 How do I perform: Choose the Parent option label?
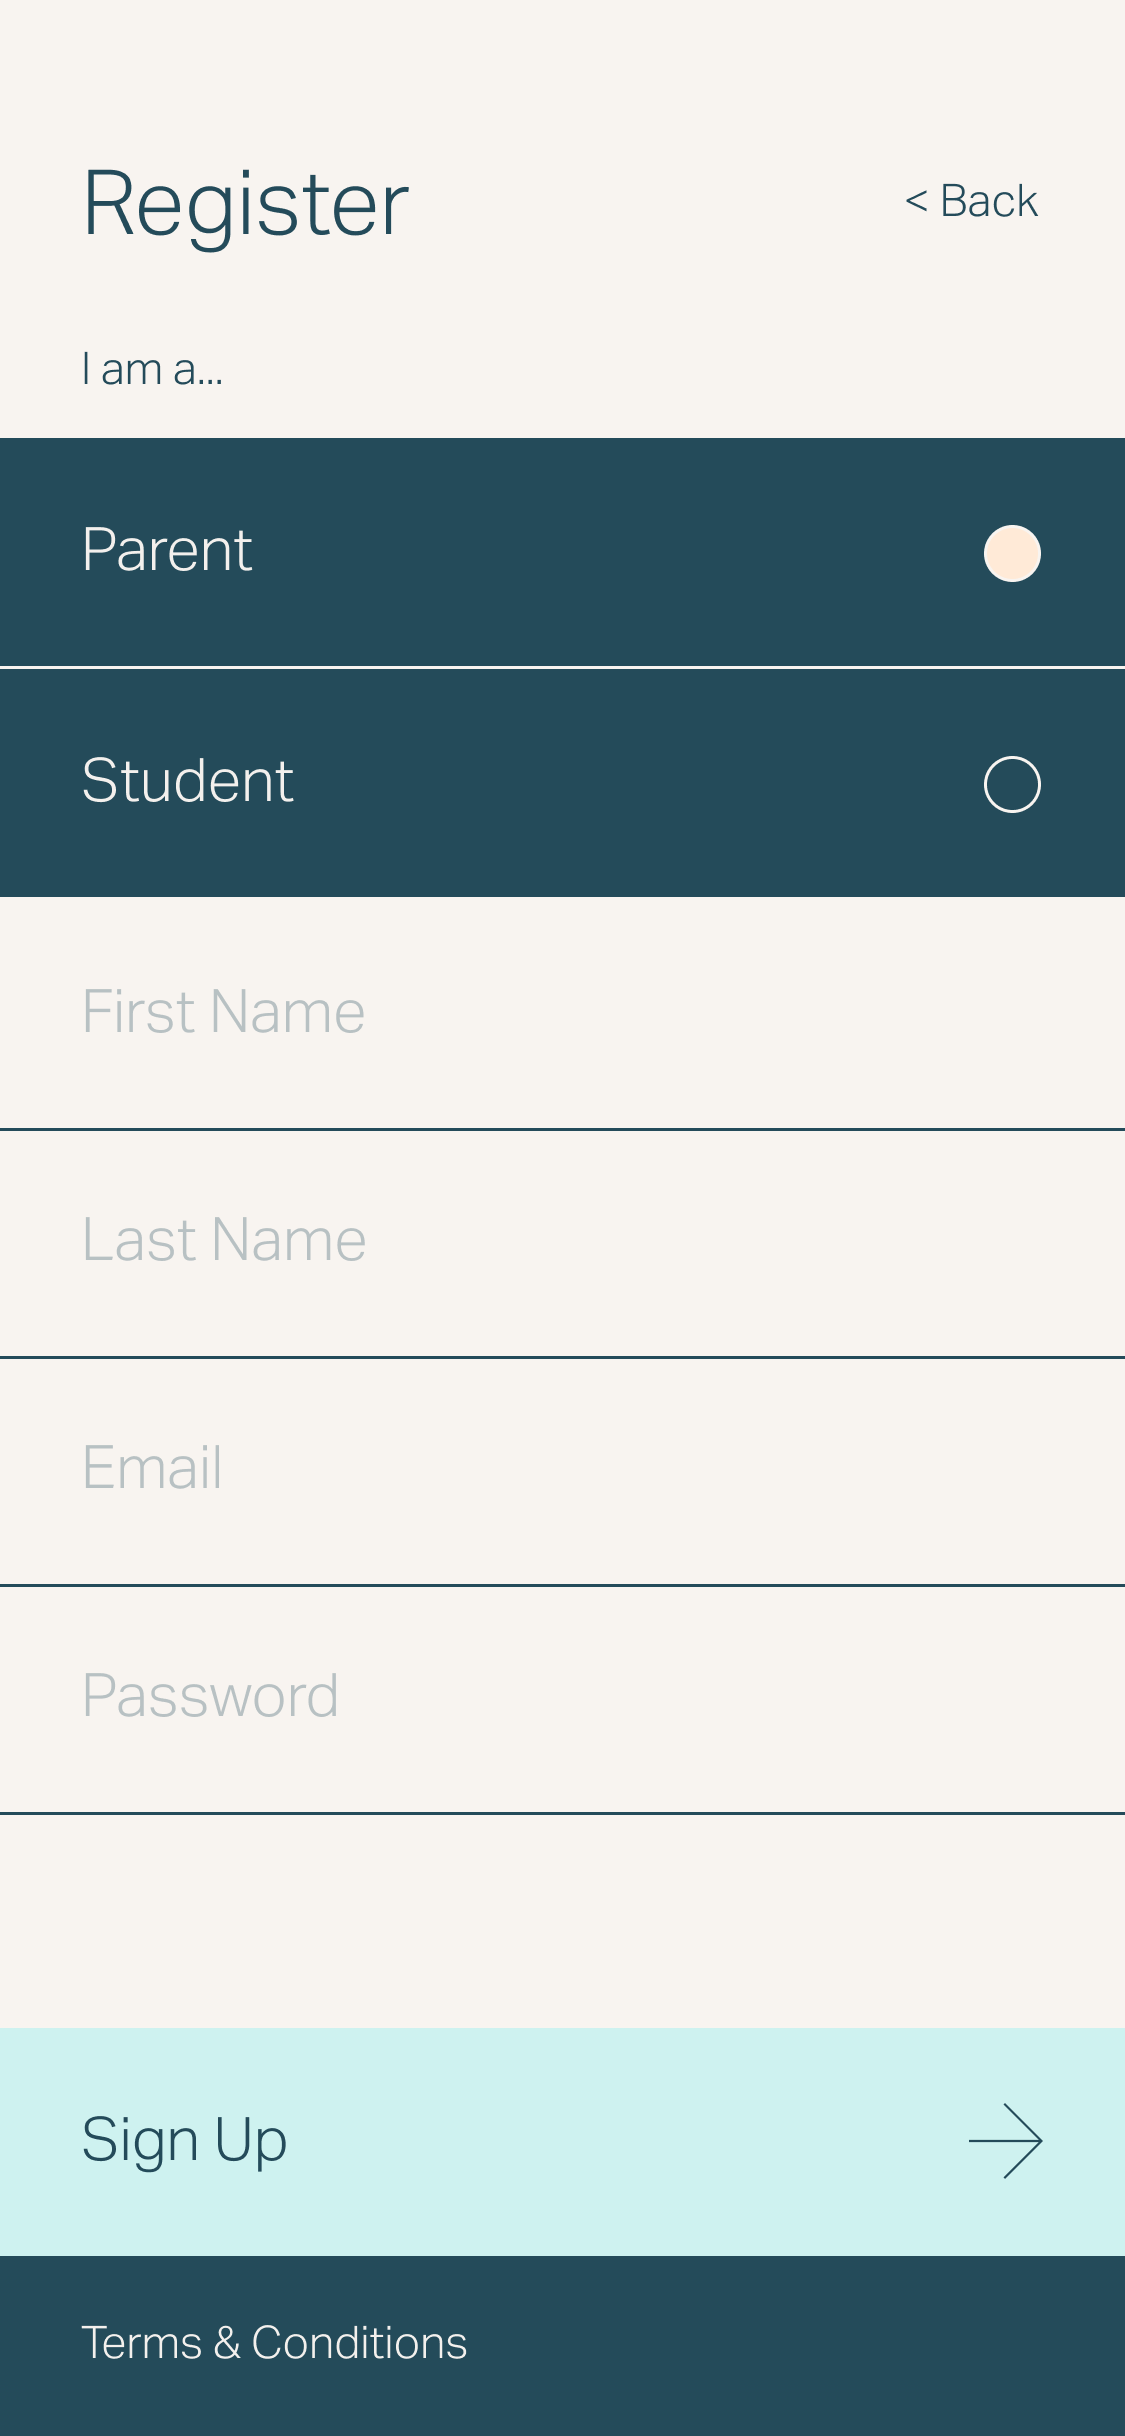(x=167, y=550)
